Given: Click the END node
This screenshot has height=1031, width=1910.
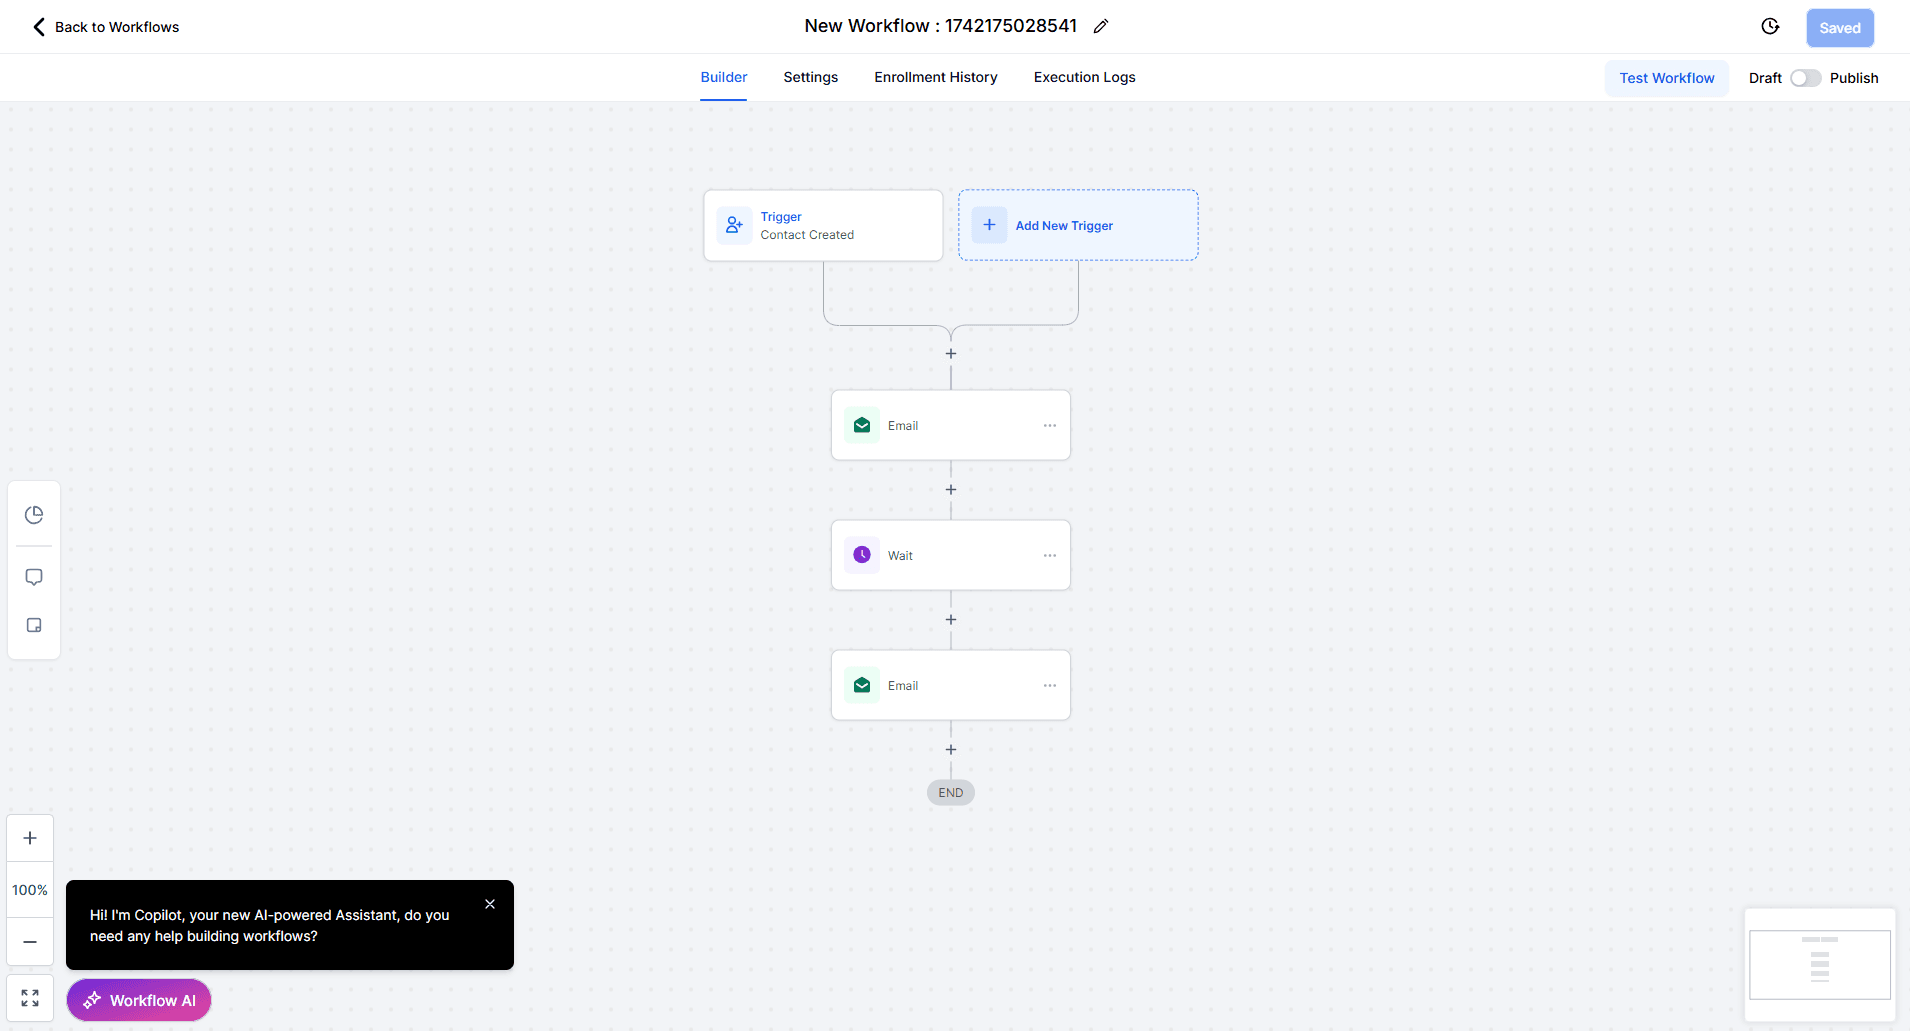Looking at the screenshot, I should pyautogui.click(x=951, y=793).
